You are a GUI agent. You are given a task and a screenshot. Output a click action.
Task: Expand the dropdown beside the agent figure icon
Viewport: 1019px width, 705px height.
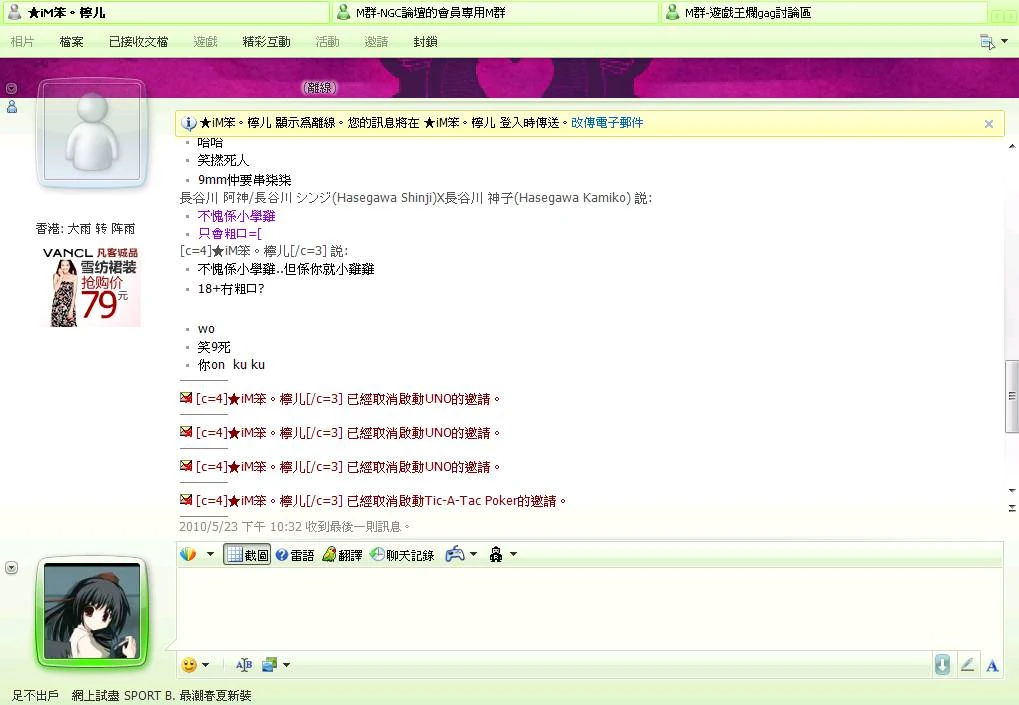click(513, 555)
